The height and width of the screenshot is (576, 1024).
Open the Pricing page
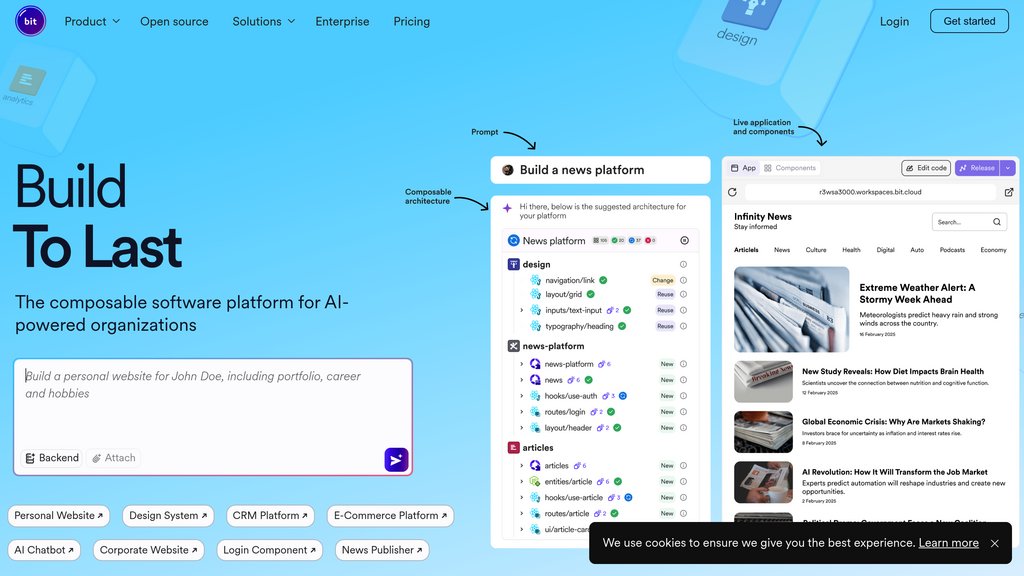click(x=411, y=22)
